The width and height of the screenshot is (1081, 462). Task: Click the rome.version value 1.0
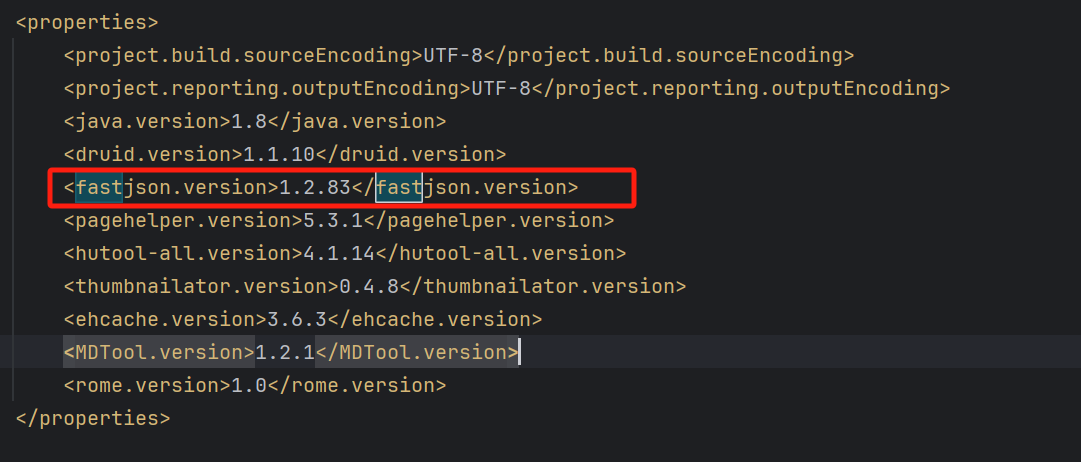click(x=249, y=385)
